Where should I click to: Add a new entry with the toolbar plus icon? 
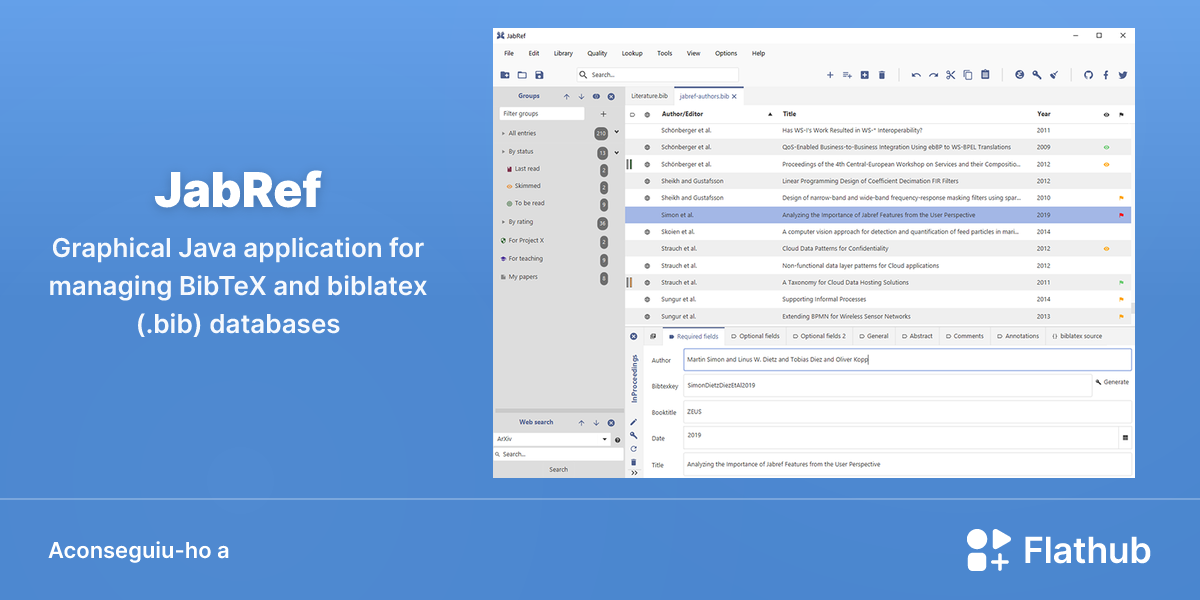[x=830, y=75]
